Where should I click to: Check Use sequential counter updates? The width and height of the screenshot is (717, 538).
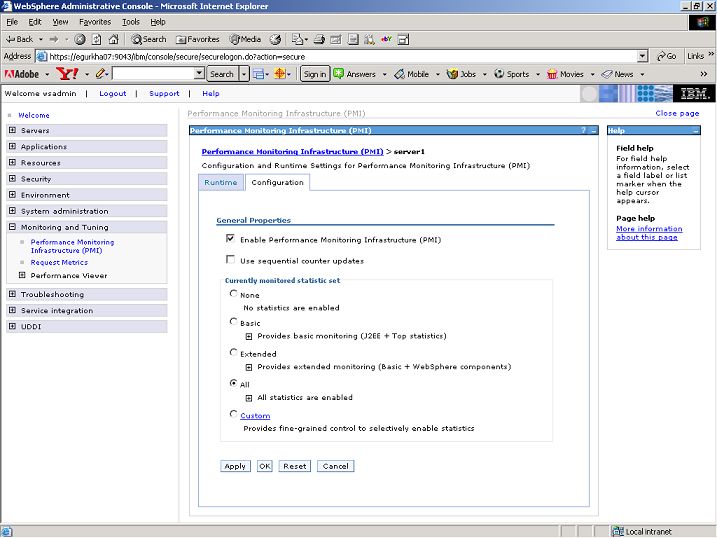coord(230,260)
